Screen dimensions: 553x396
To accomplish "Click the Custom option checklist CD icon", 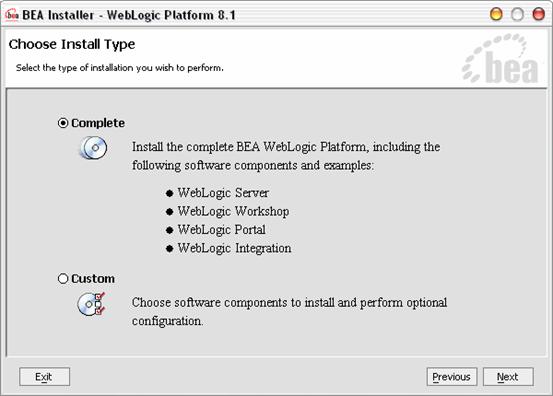I will pos(92,304).
